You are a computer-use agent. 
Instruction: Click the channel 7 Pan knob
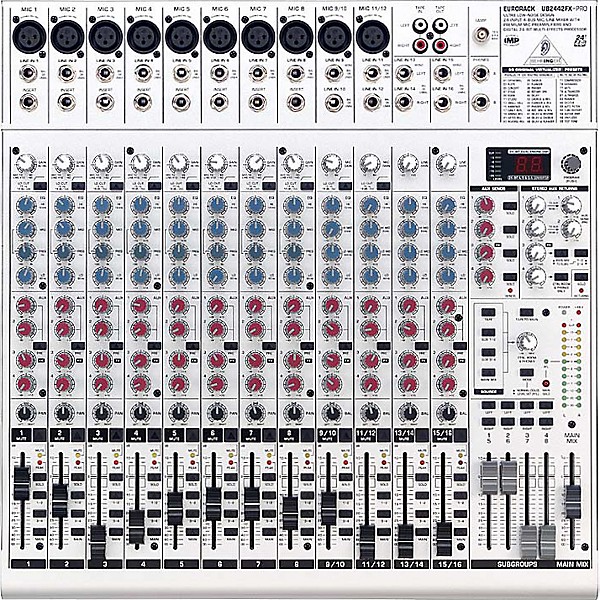click(255, 413)
